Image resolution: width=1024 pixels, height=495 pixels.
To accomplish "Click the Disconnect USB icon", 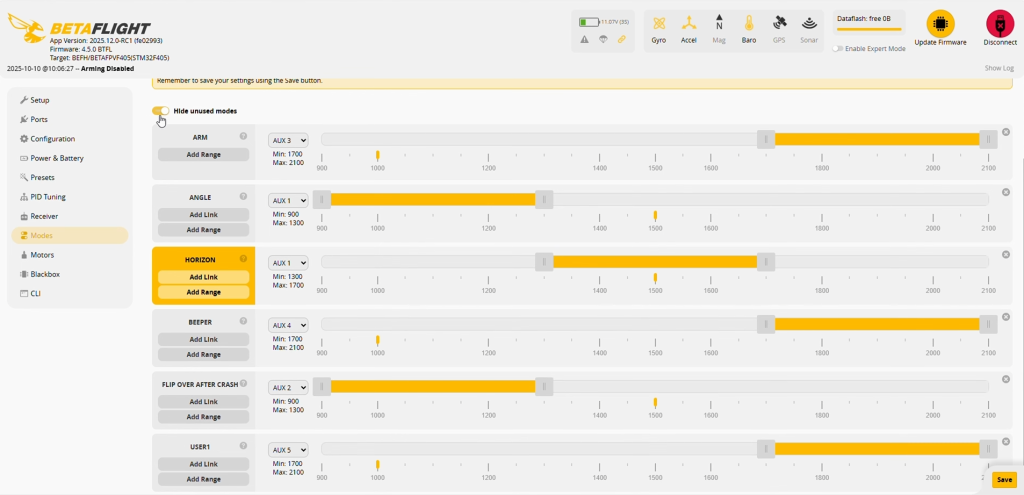I will 999,23.
